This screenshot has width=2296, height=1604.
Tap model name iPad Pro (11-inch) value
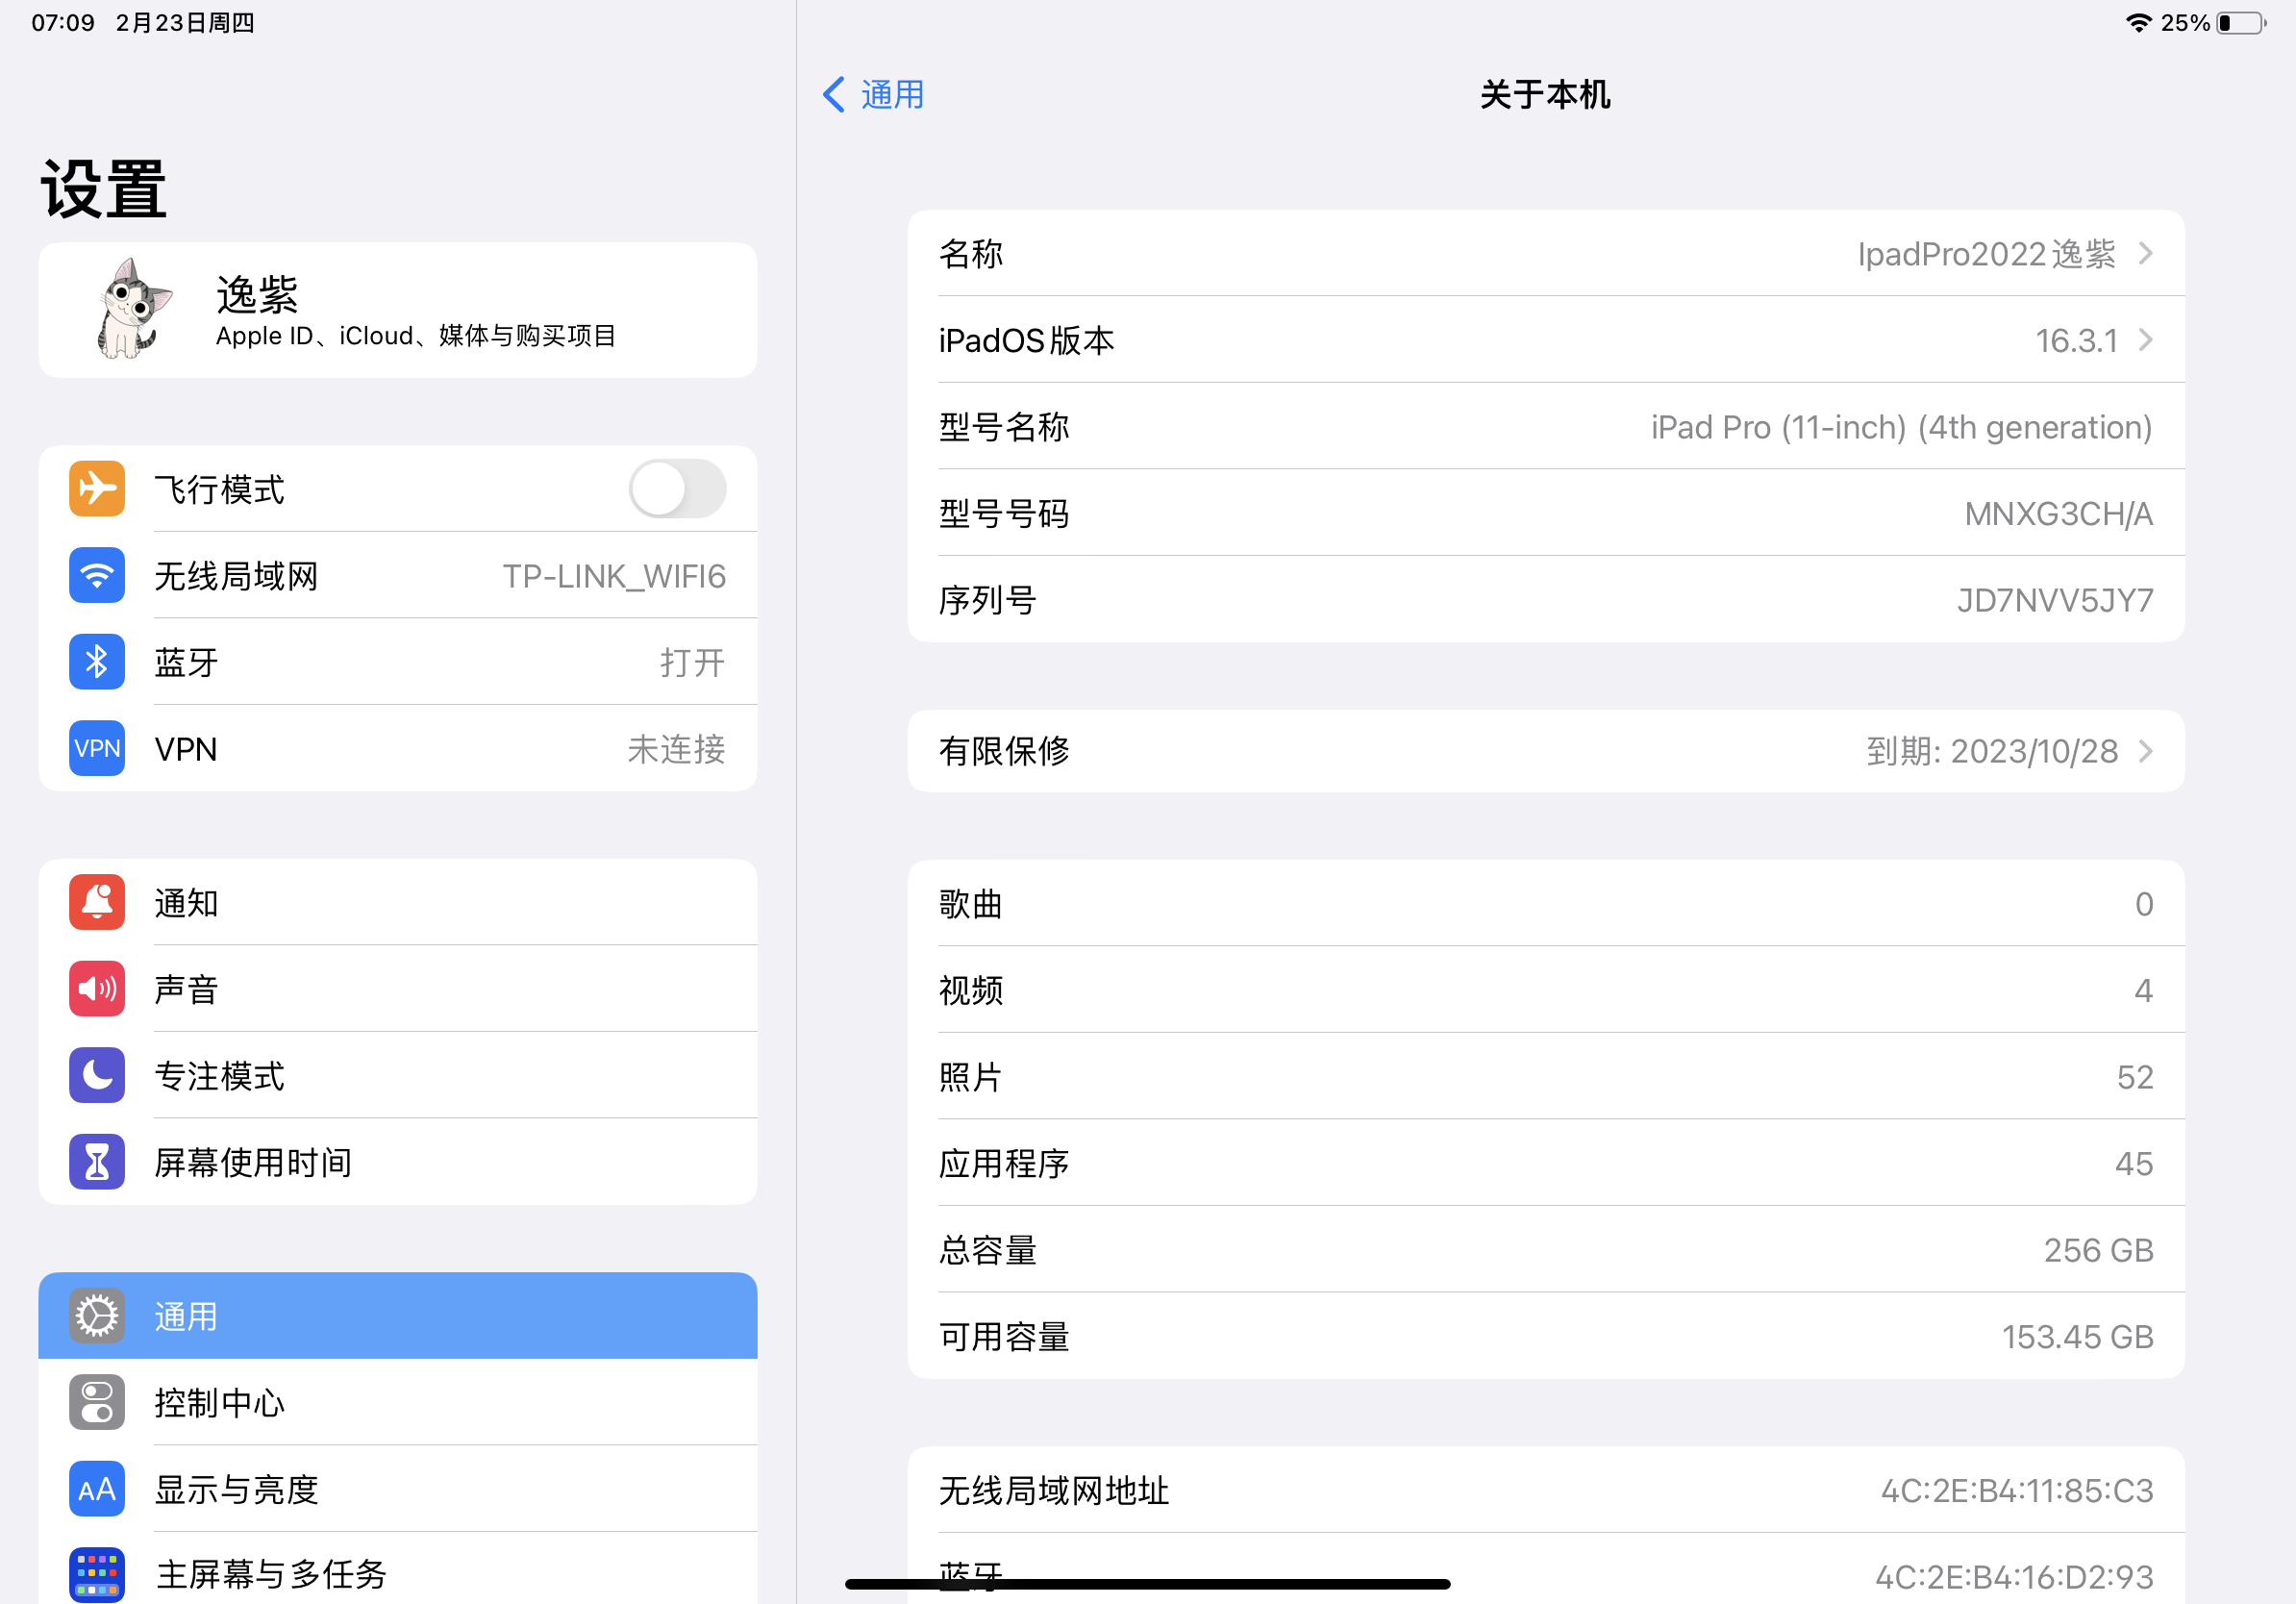(x=1901, y=428)
